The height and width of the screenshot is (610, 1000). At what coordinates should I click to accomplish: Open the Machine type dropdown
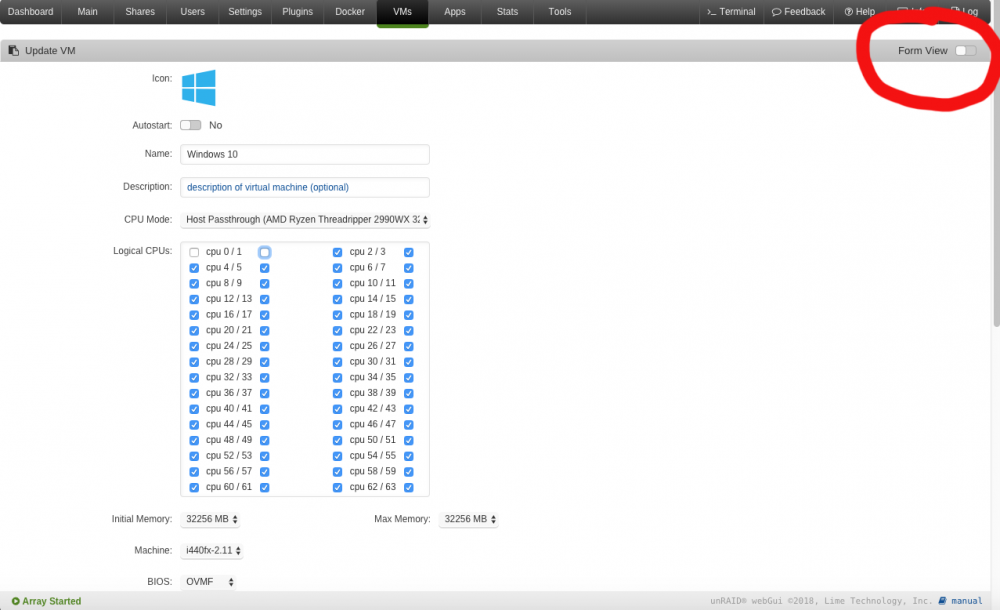pos(212,551)
